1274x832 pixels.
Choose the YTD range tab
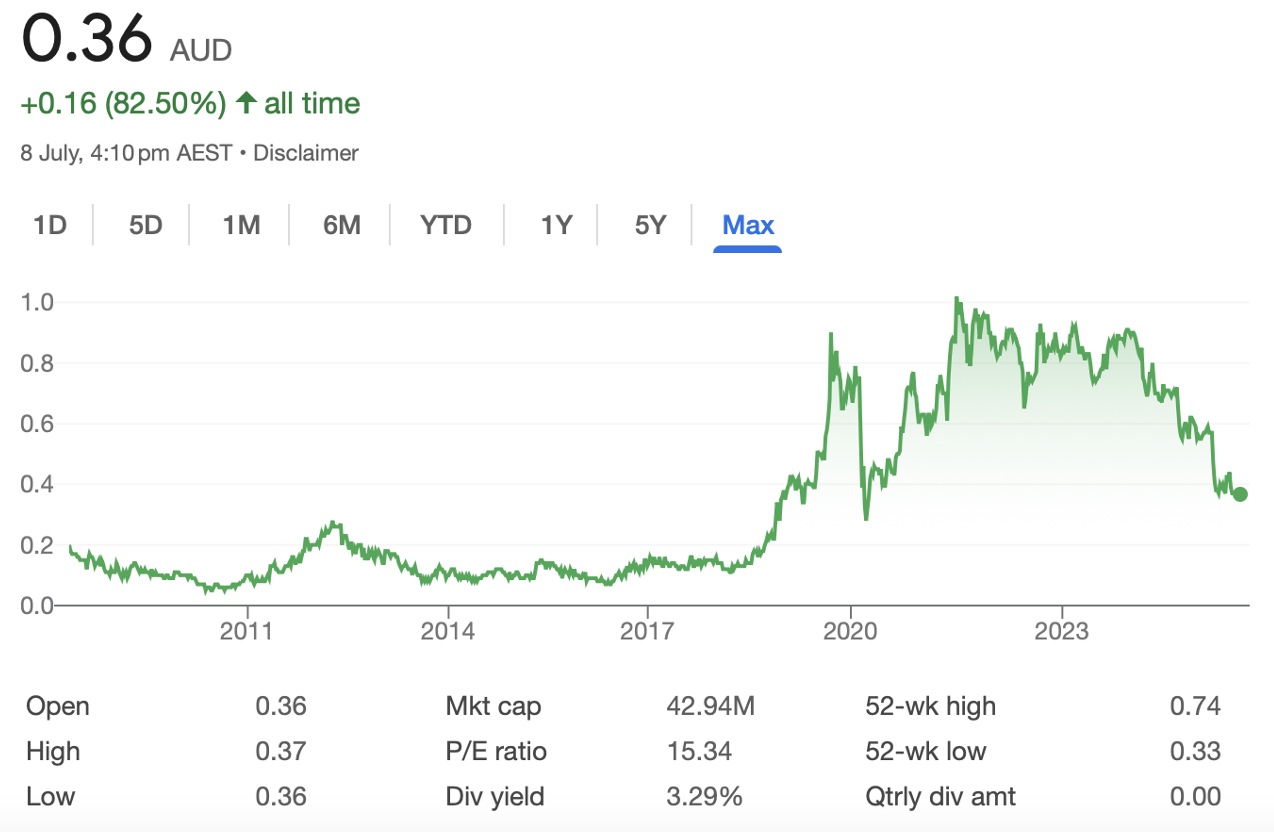tap(445, 225)
